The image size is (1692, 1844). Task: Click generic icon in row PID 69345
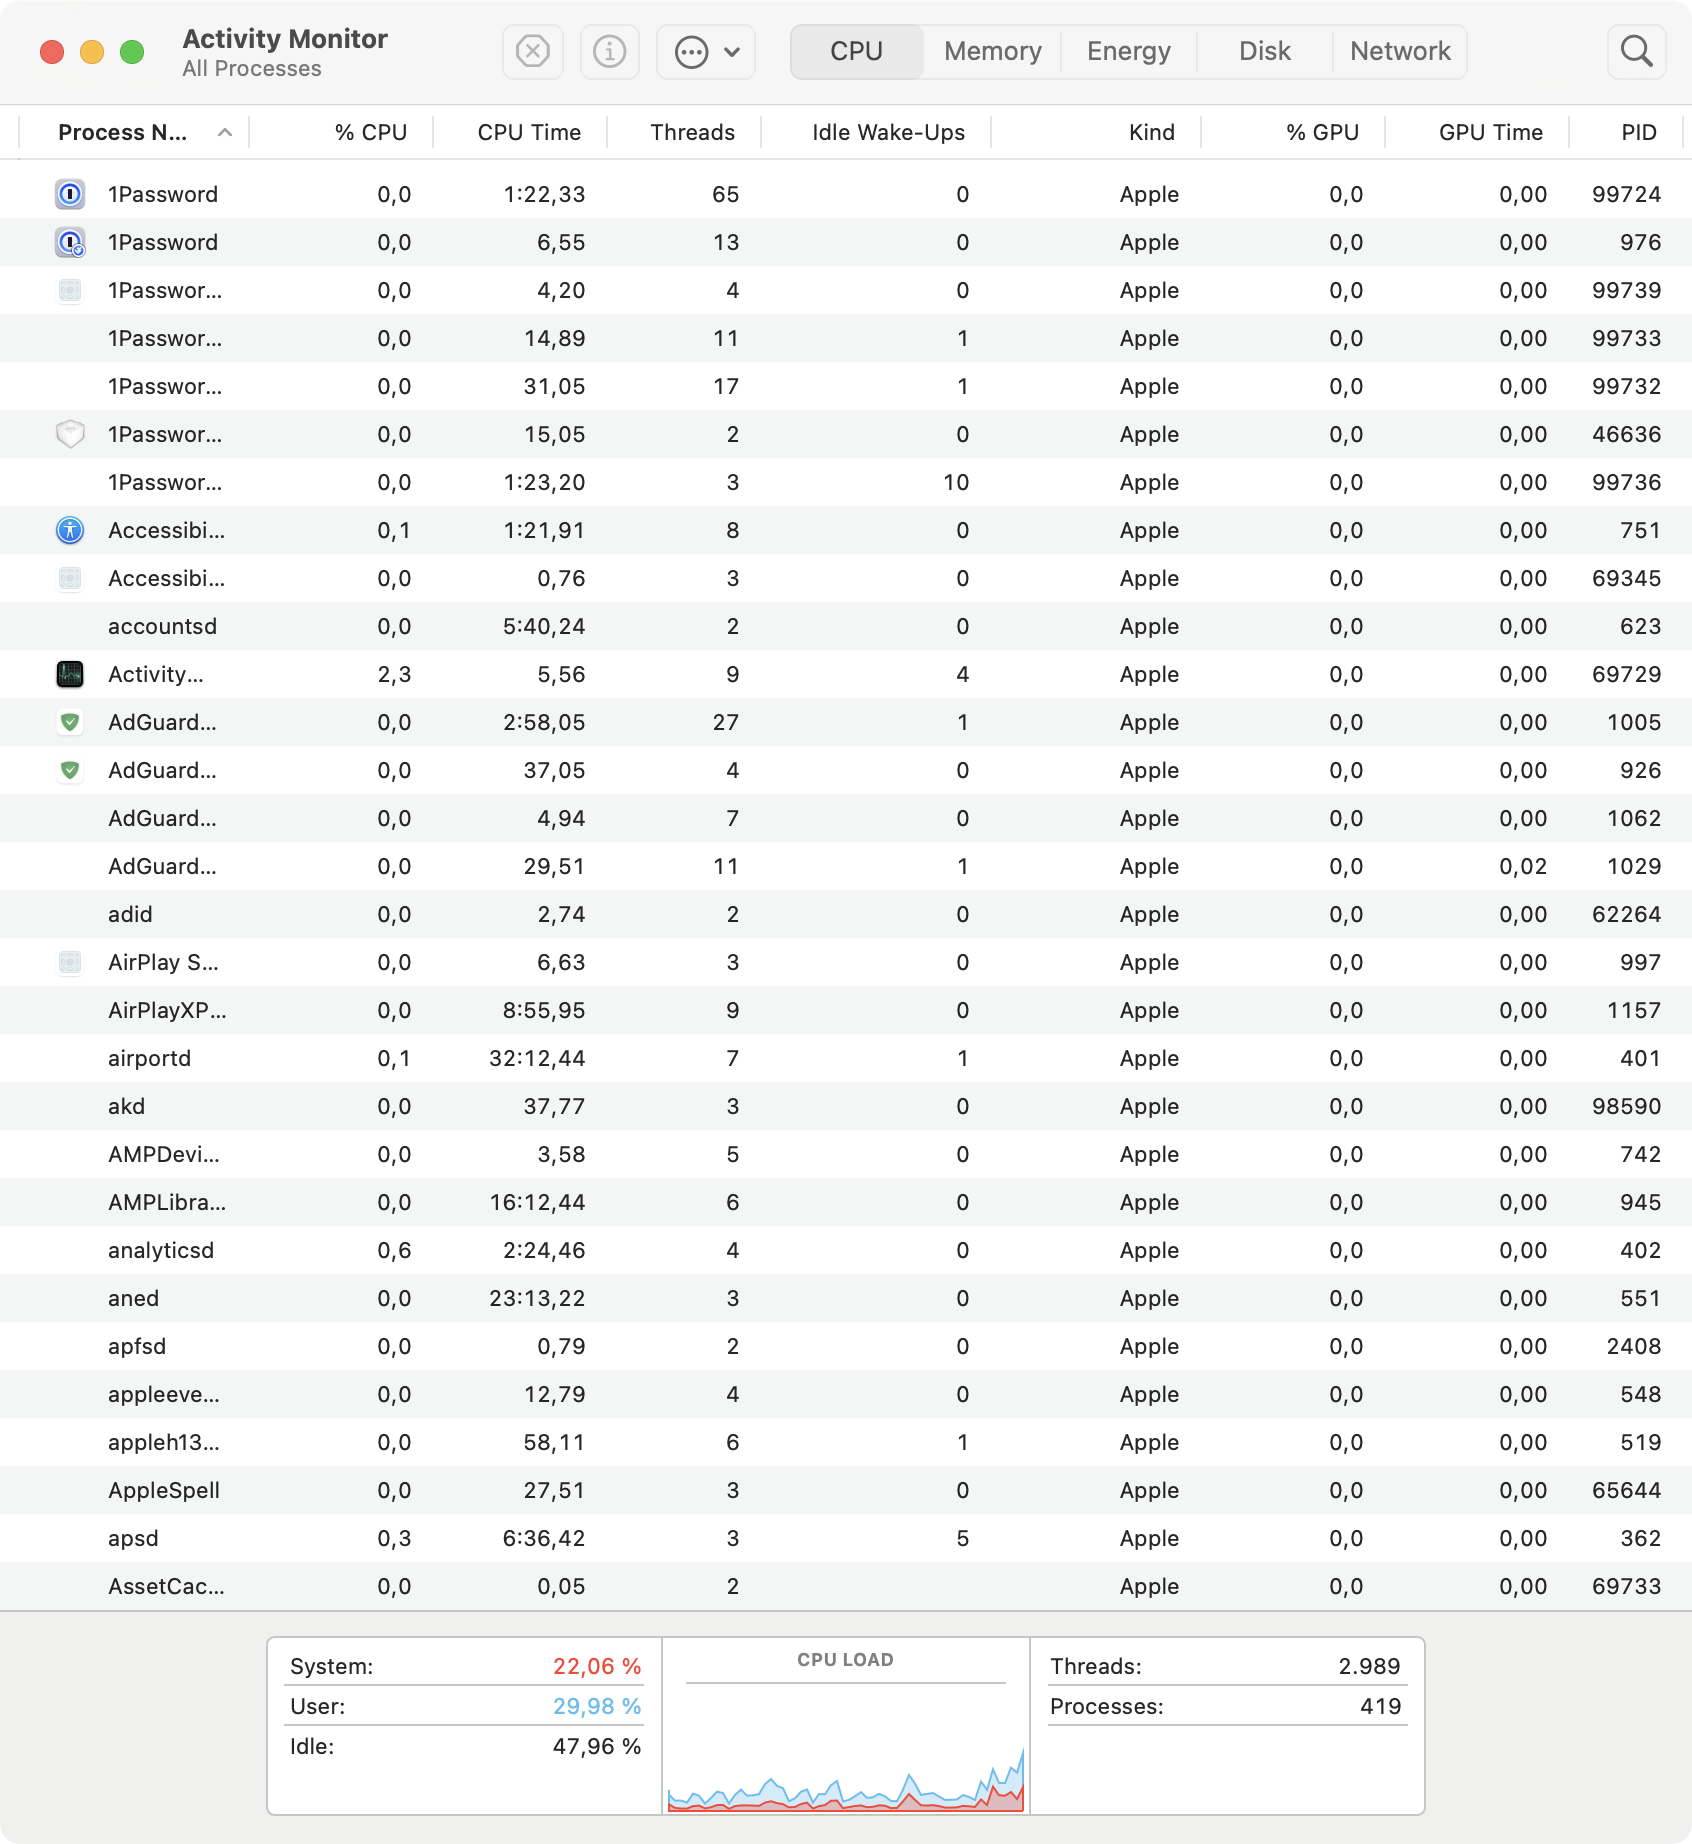70,578
